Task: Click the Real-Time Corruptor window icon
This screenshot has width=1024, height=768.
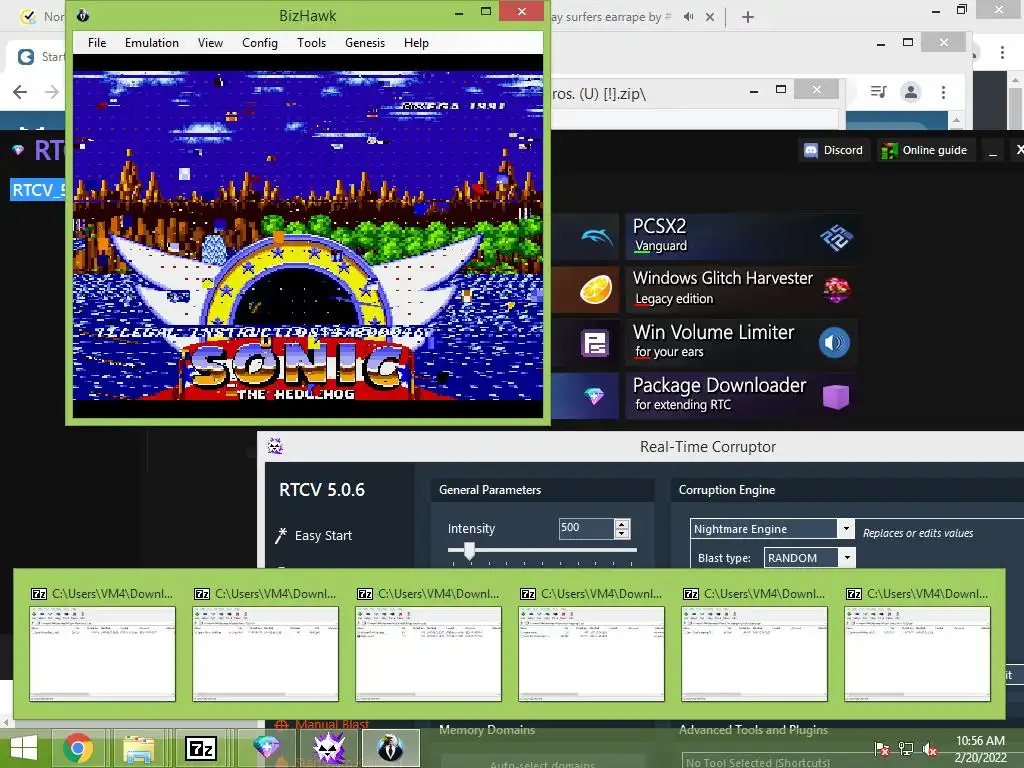Action: tap(275, 447)
